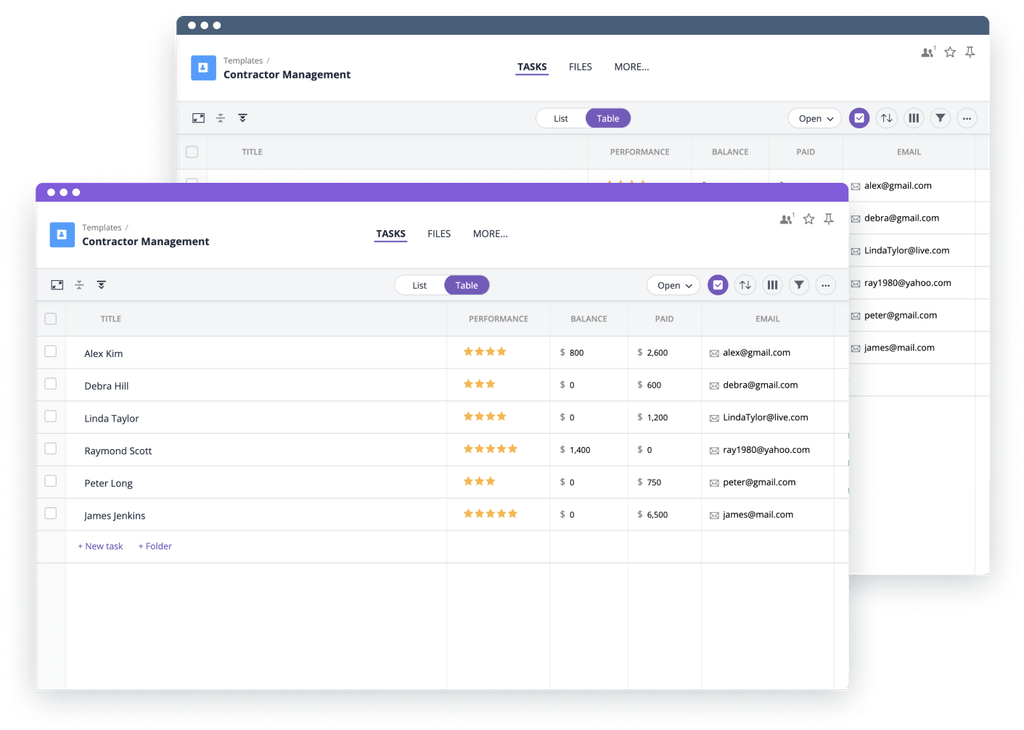Click Templates breadcrumb in front window
1024x730 pixels.
click(x=102, y=227)
